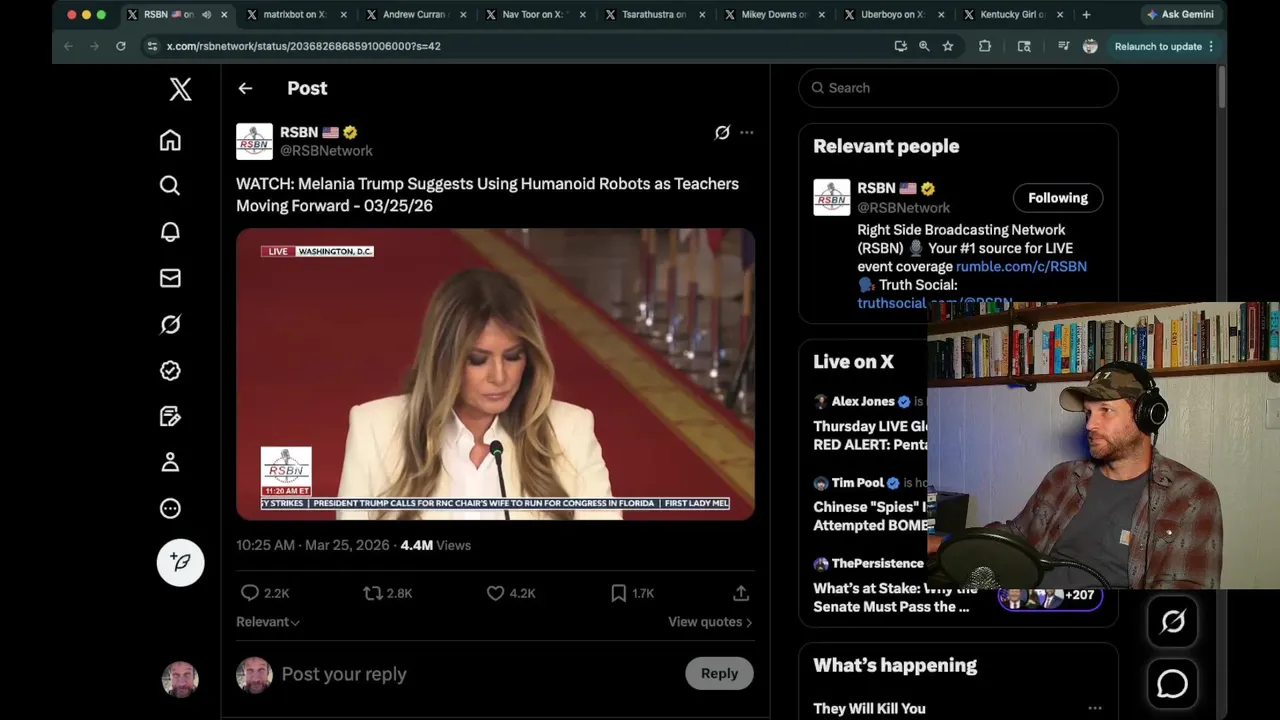Bookmark this page with star icon
Viewport: 1280px width, 720px height.
(x=948, y=46)
